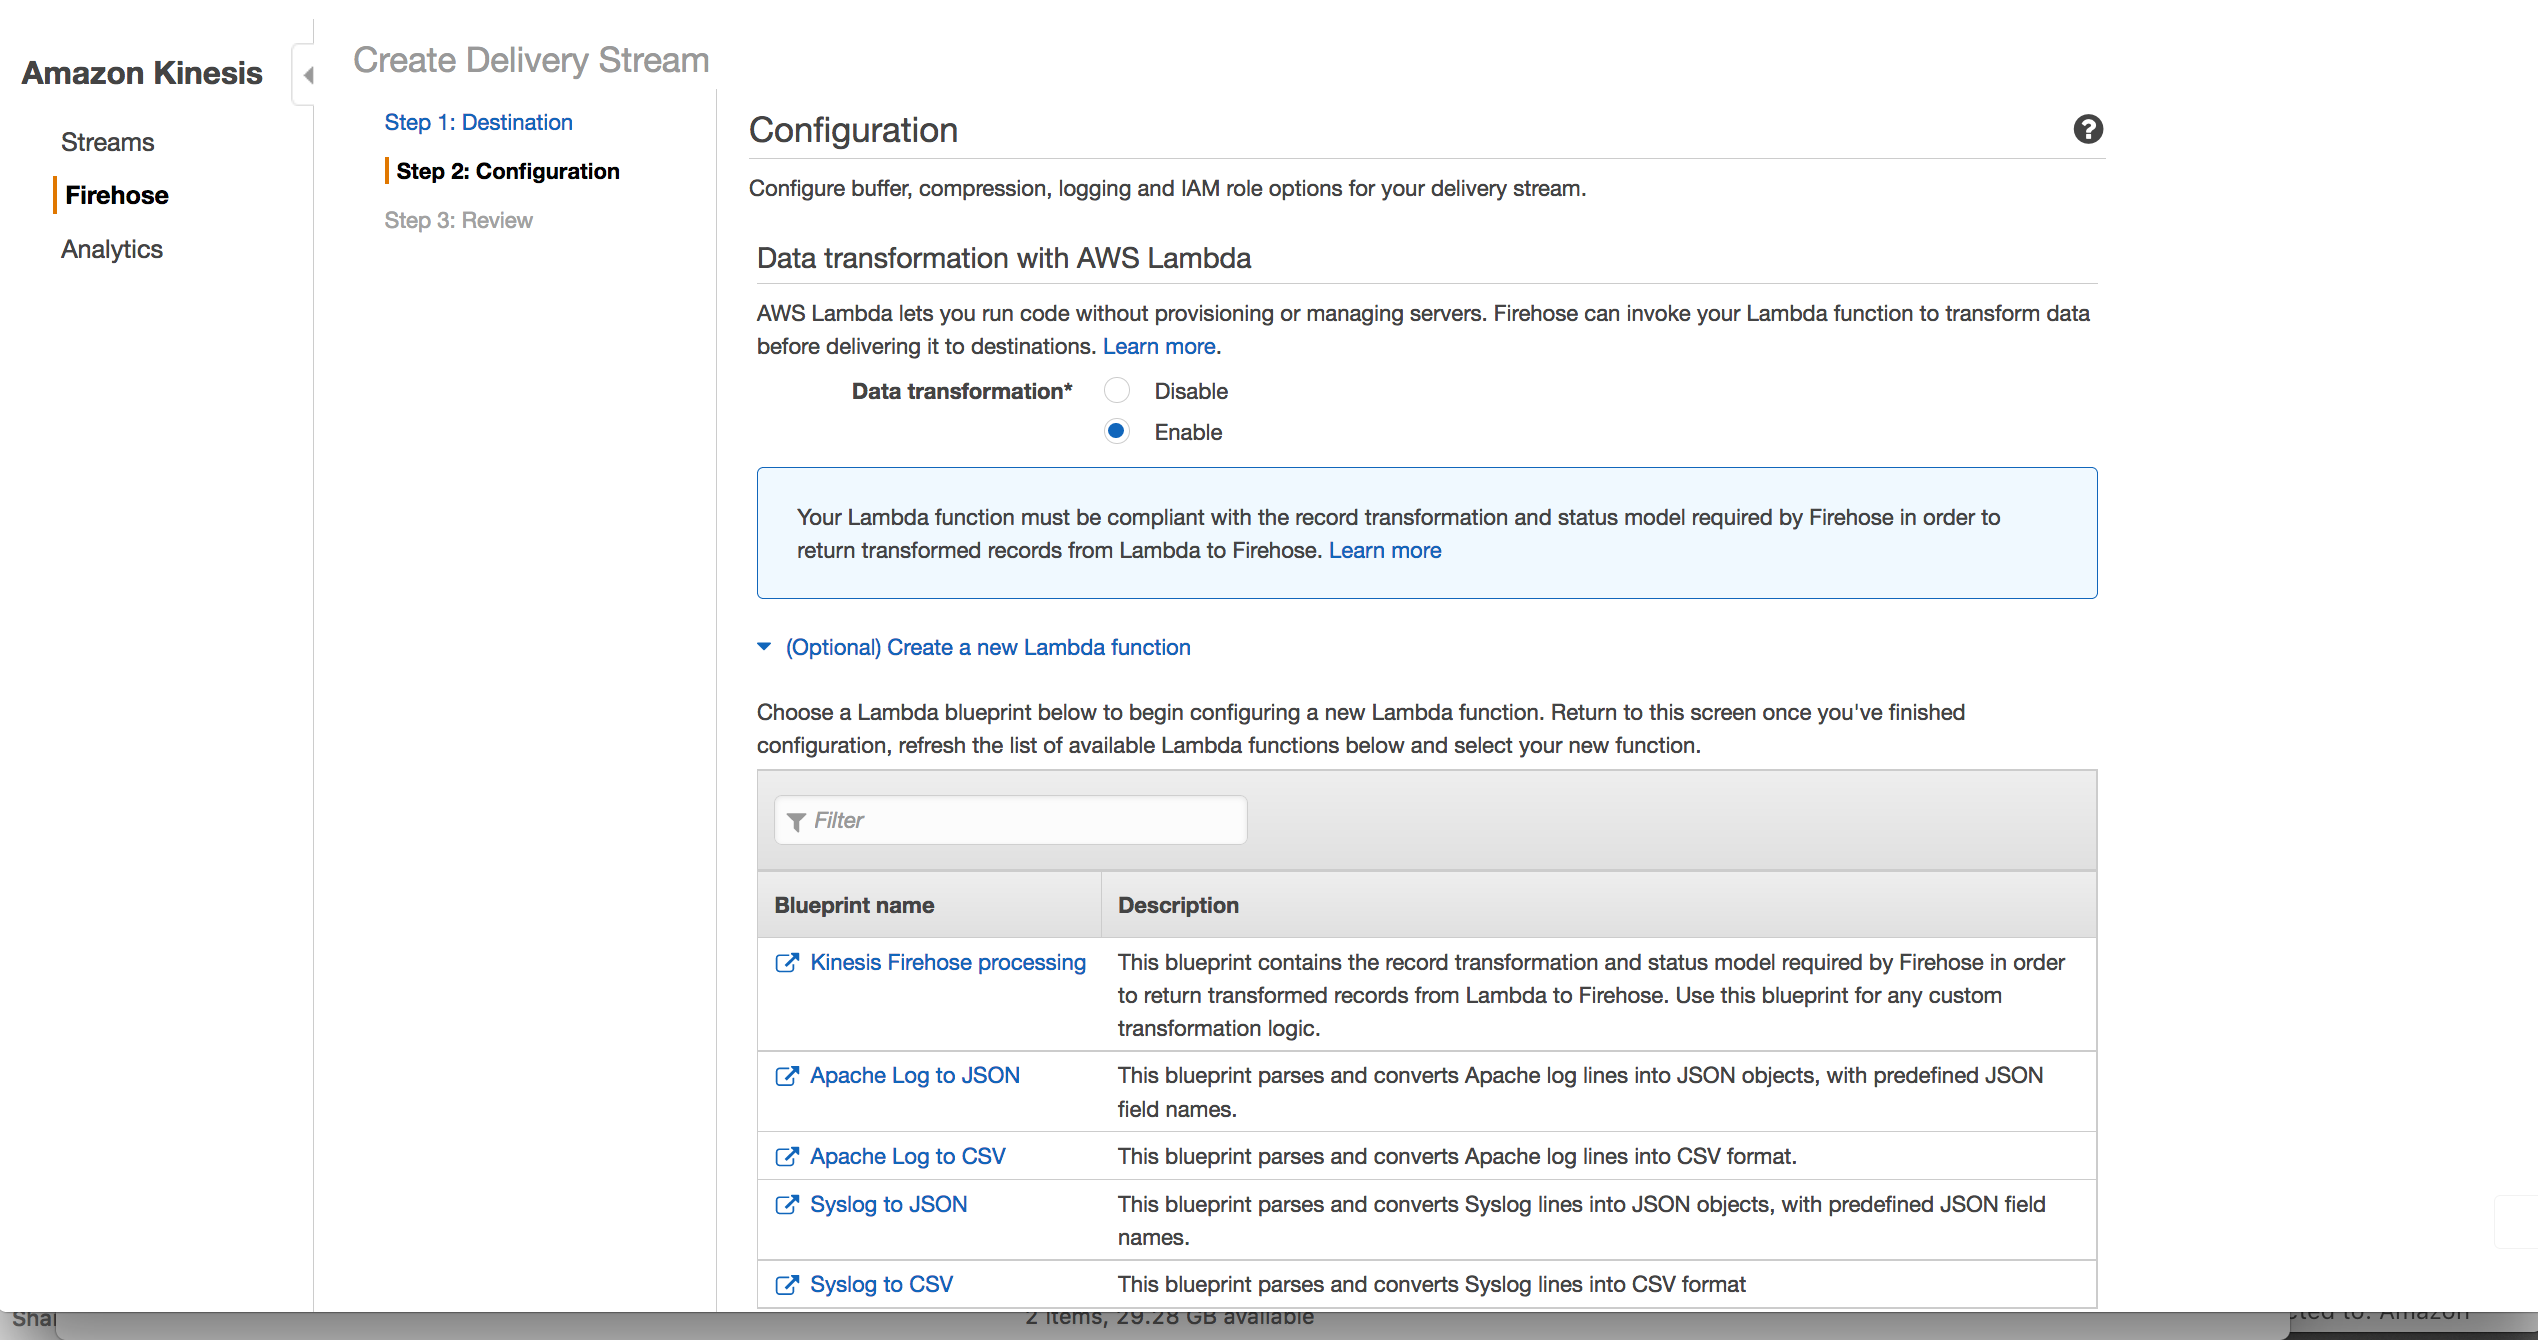Click Learn more in the blue info box
Image resolution: width=2538 pixels, height=1340 pixels.
coord(1384,550)
